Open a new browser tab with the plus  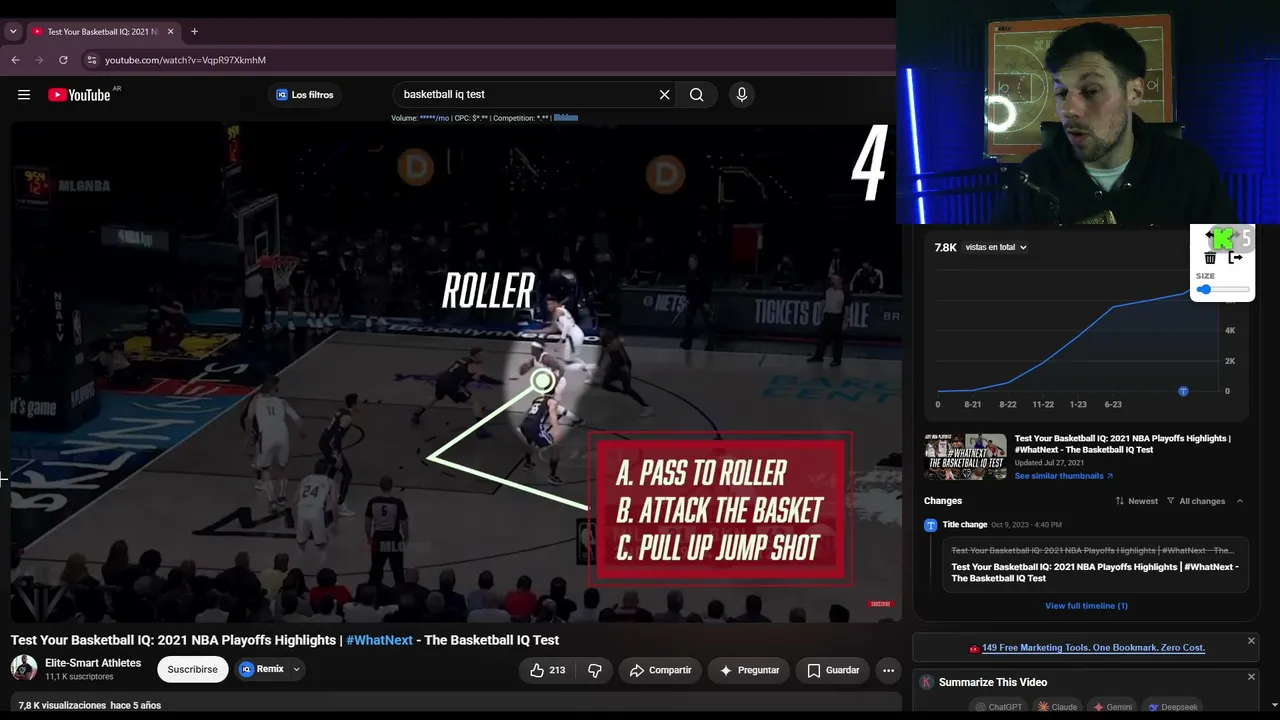point(194,32)
